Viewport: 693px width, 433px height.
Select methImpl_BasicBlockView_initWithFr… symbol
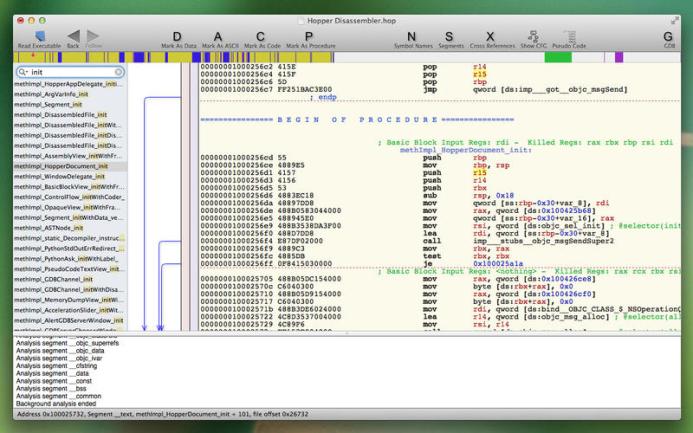[x=70, y=187]
